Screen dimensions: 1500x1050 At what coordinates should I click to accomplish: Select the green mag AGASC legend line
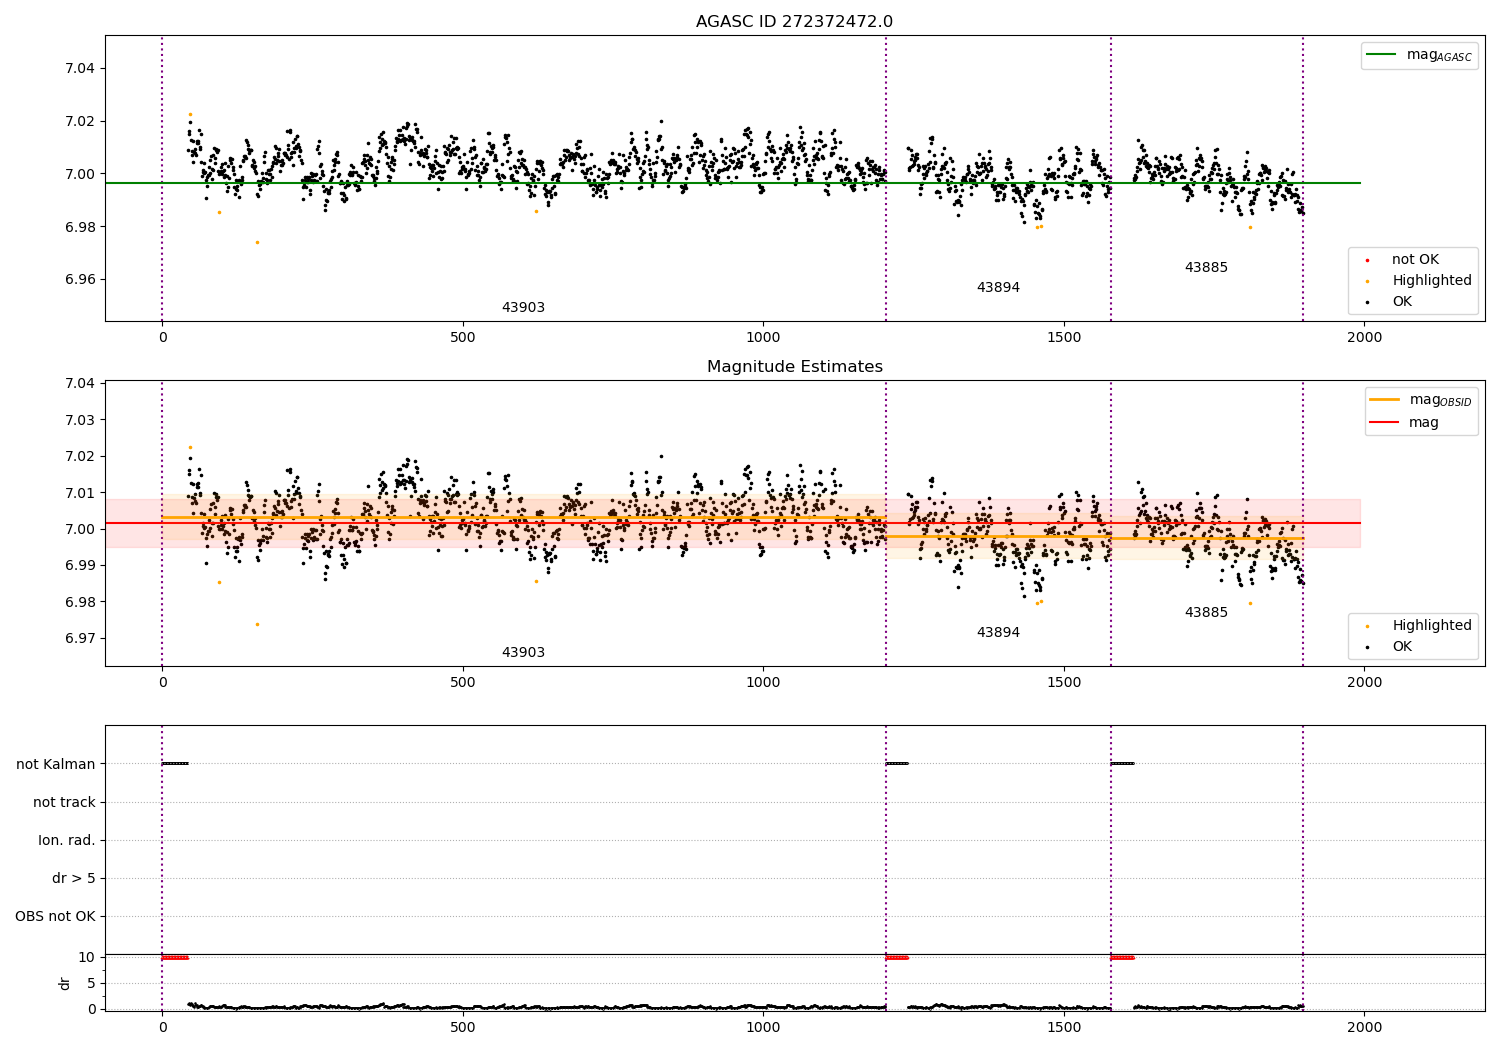pyautogui.click(x=1381, y=55)
